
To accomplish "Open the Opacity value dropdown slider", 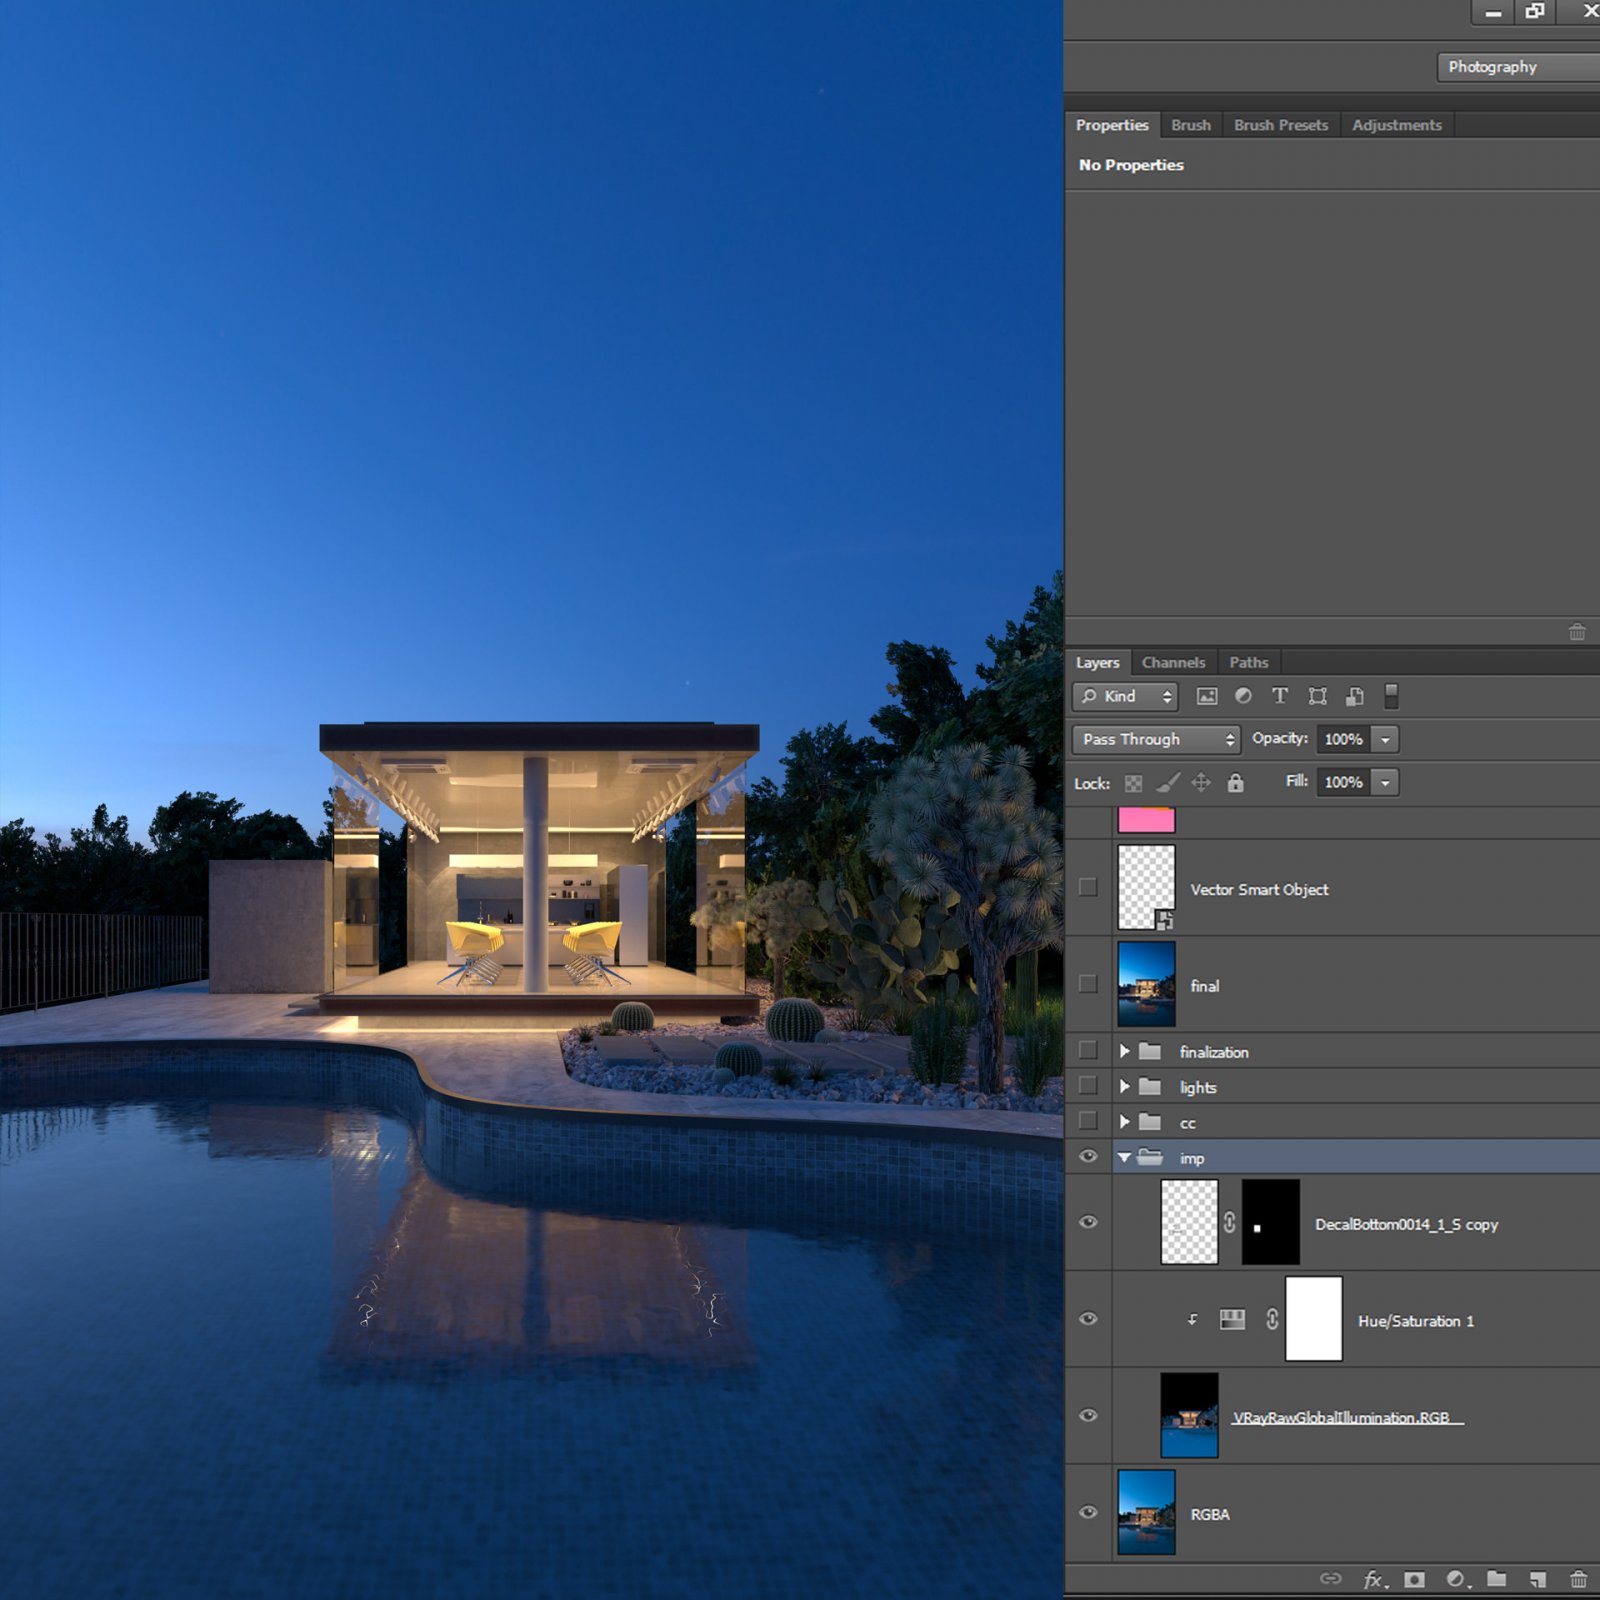I will [x=1386, y=739].
